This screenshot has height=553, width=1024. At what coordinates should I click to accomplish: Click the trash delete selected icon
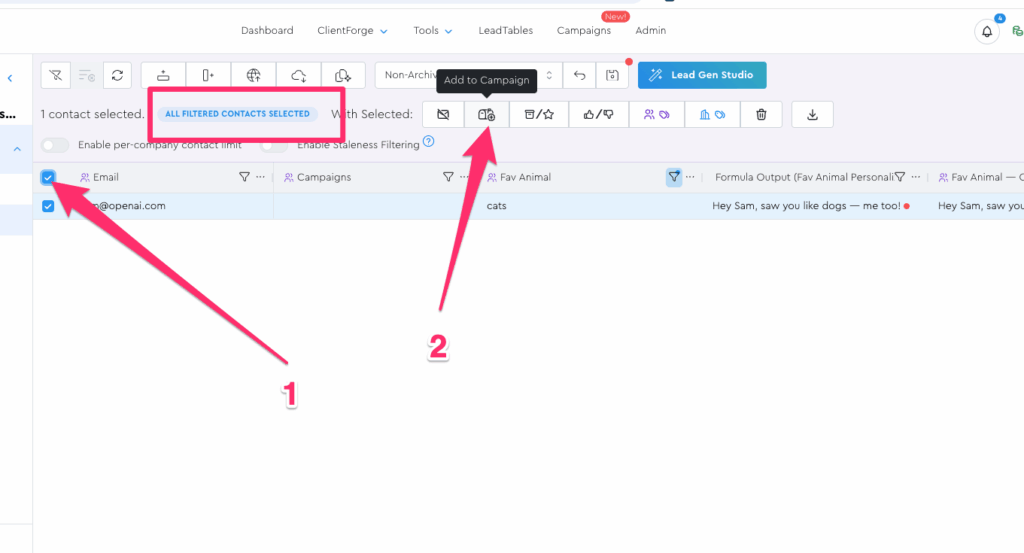(x=761, y=115)
